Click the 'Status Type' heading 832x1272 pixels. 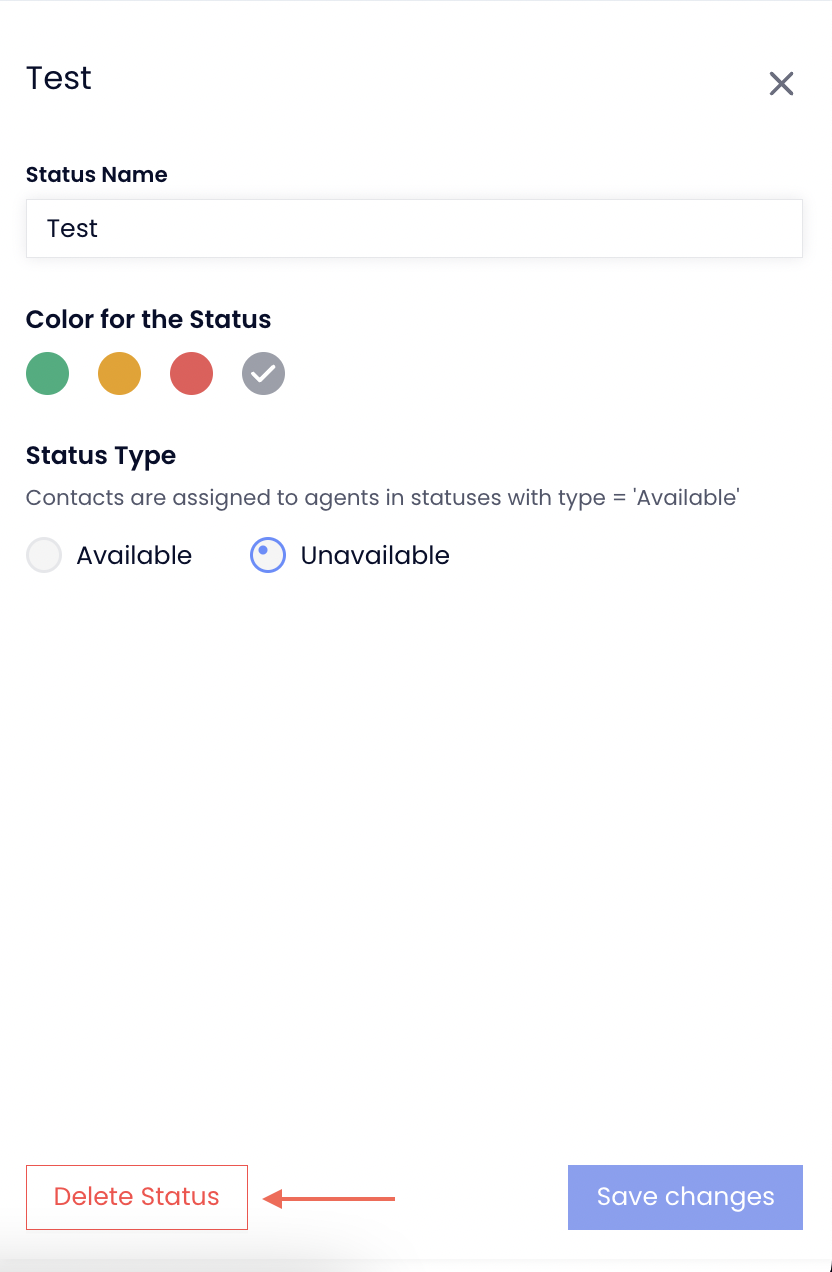point(101,455)
